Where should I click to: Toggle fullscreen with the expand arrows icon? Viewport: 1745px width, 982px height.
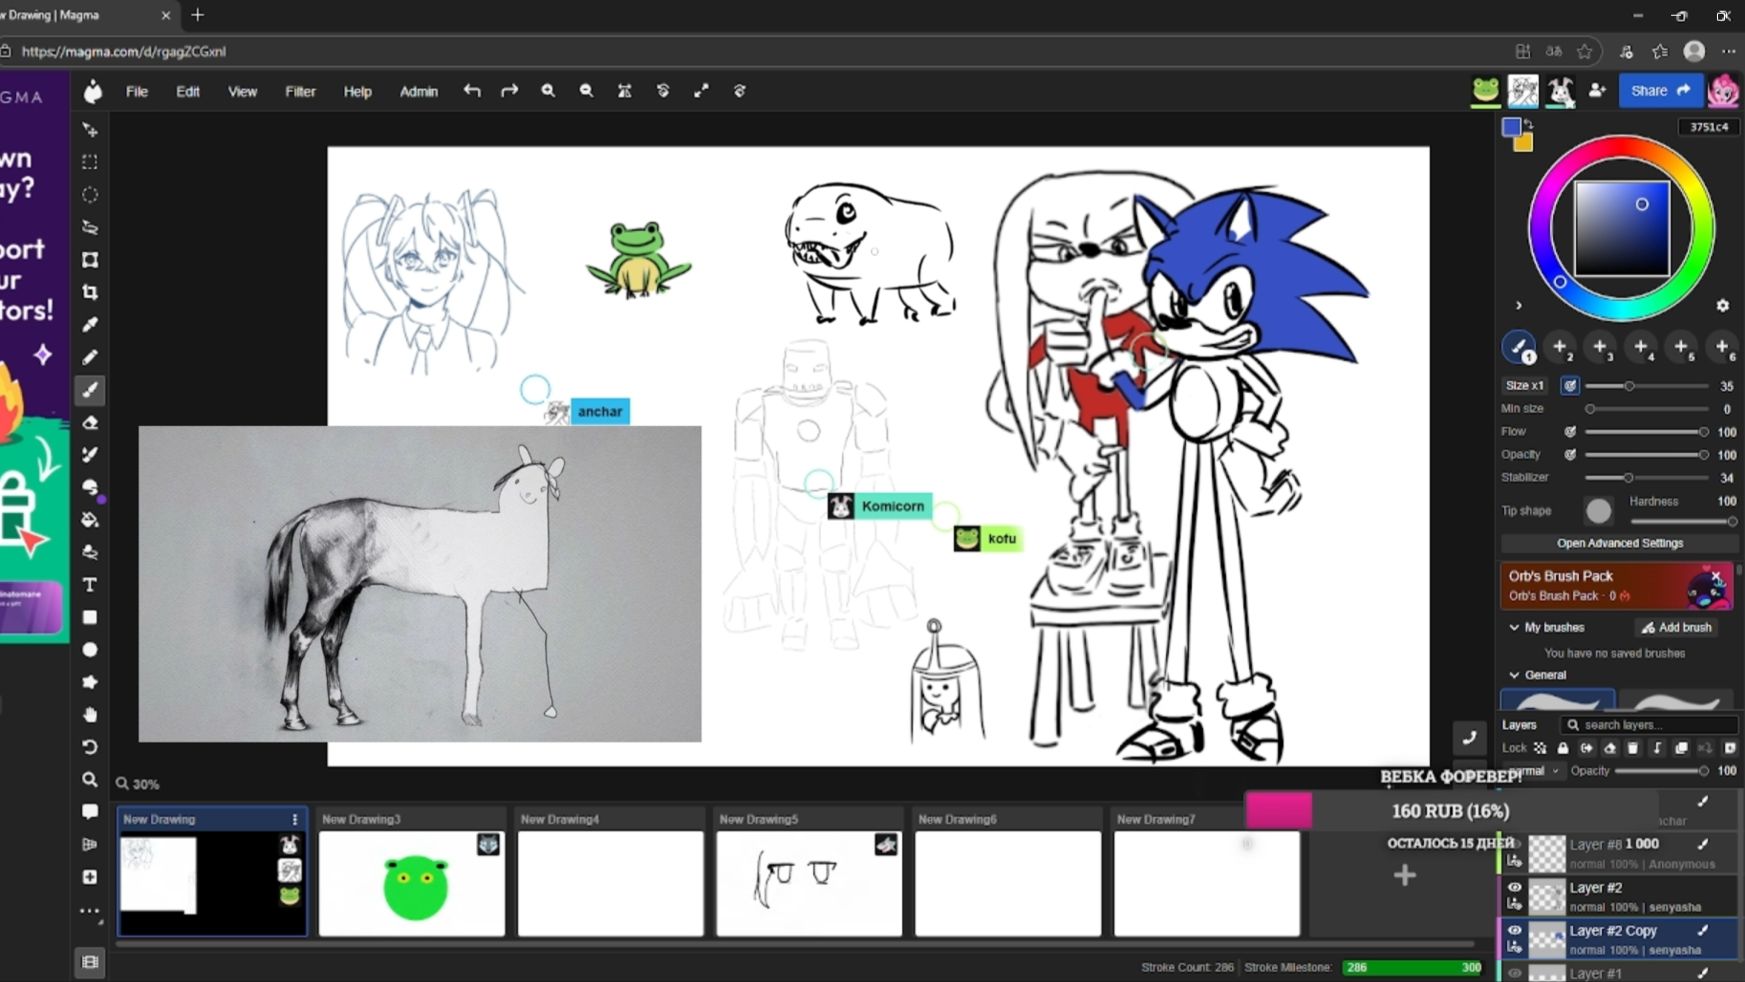(x=701, y=91)
